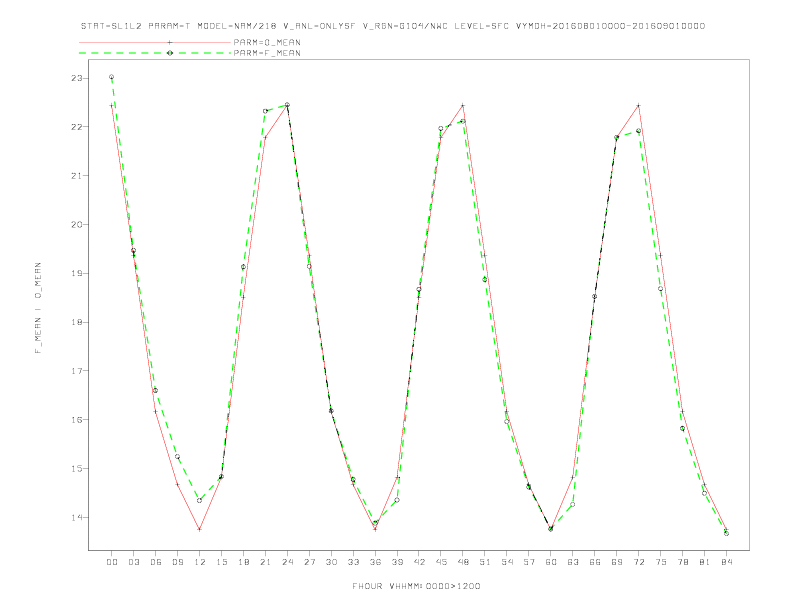
Task: Click the O_MEAN plus point at hour 21
Action: pos(265,137)
